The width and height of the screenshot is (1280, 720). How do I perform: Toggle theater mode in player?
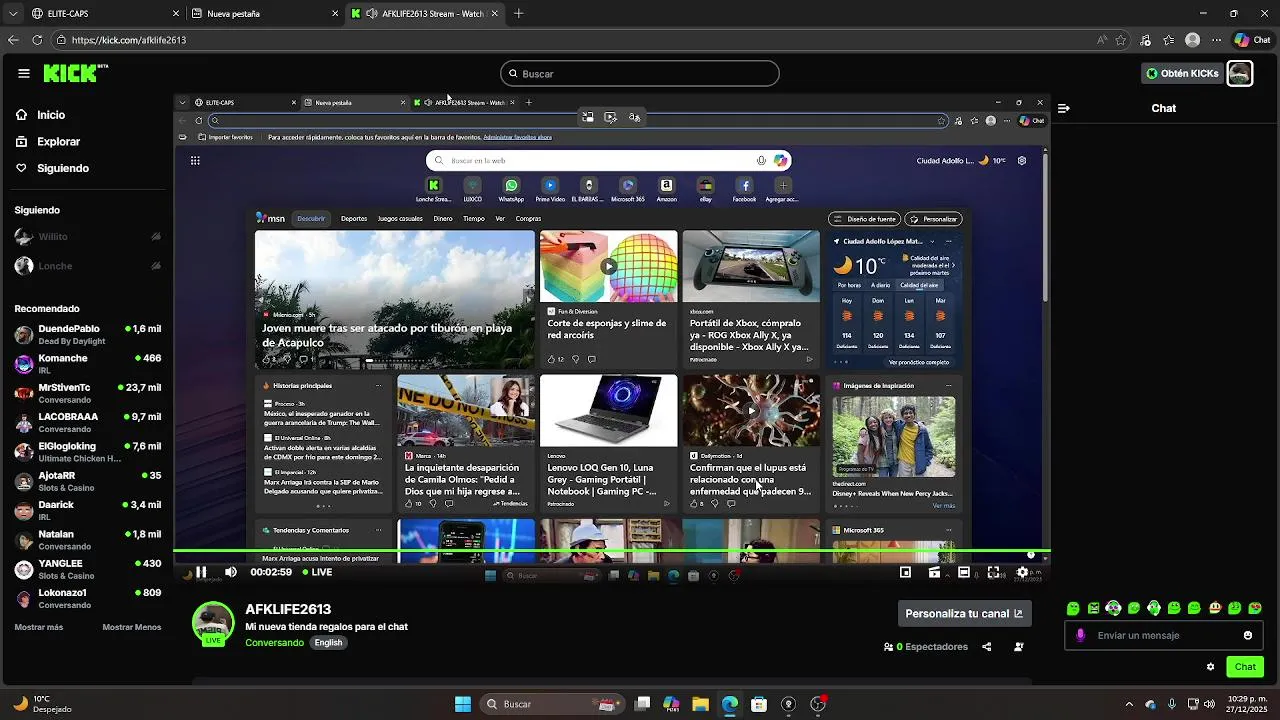(x=964, y=572)
